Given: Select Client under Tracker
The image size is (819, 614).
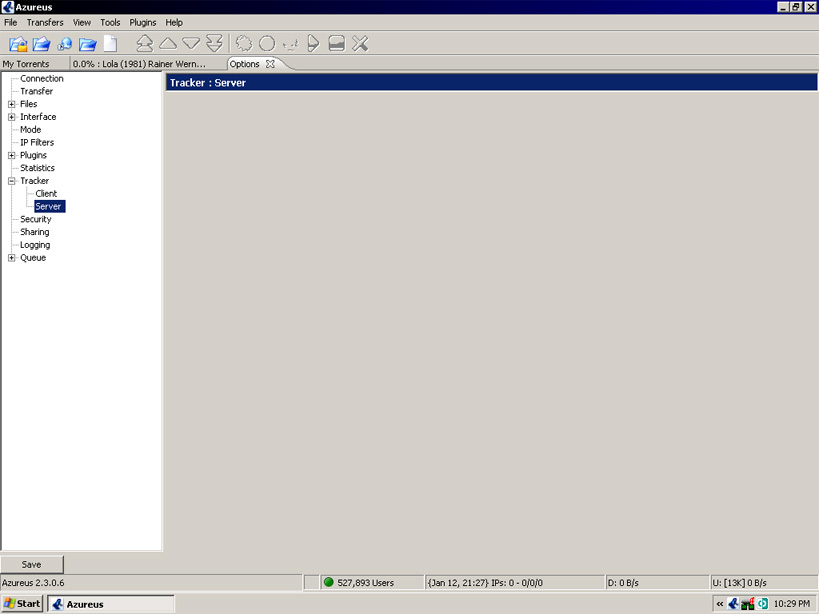Looking at the screenshot, I should point(46,194).
